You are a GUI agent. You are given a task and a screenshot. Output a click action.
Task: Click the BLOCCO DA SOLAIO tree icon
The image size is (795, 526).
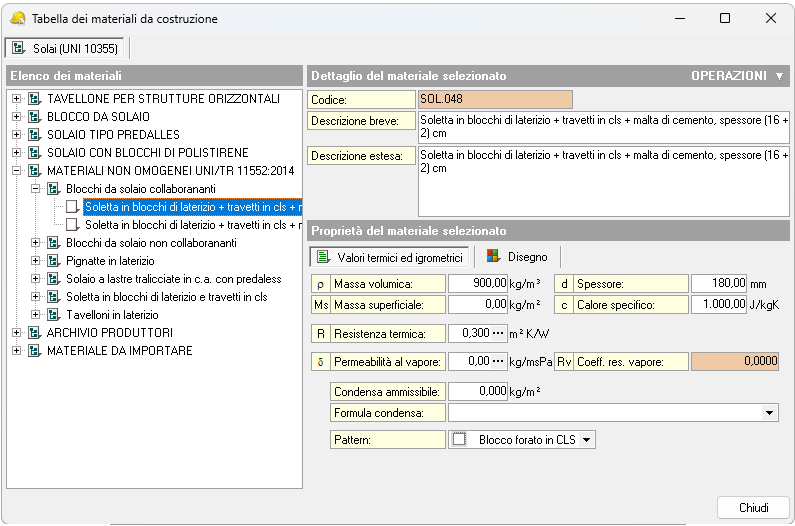(34, 117)
